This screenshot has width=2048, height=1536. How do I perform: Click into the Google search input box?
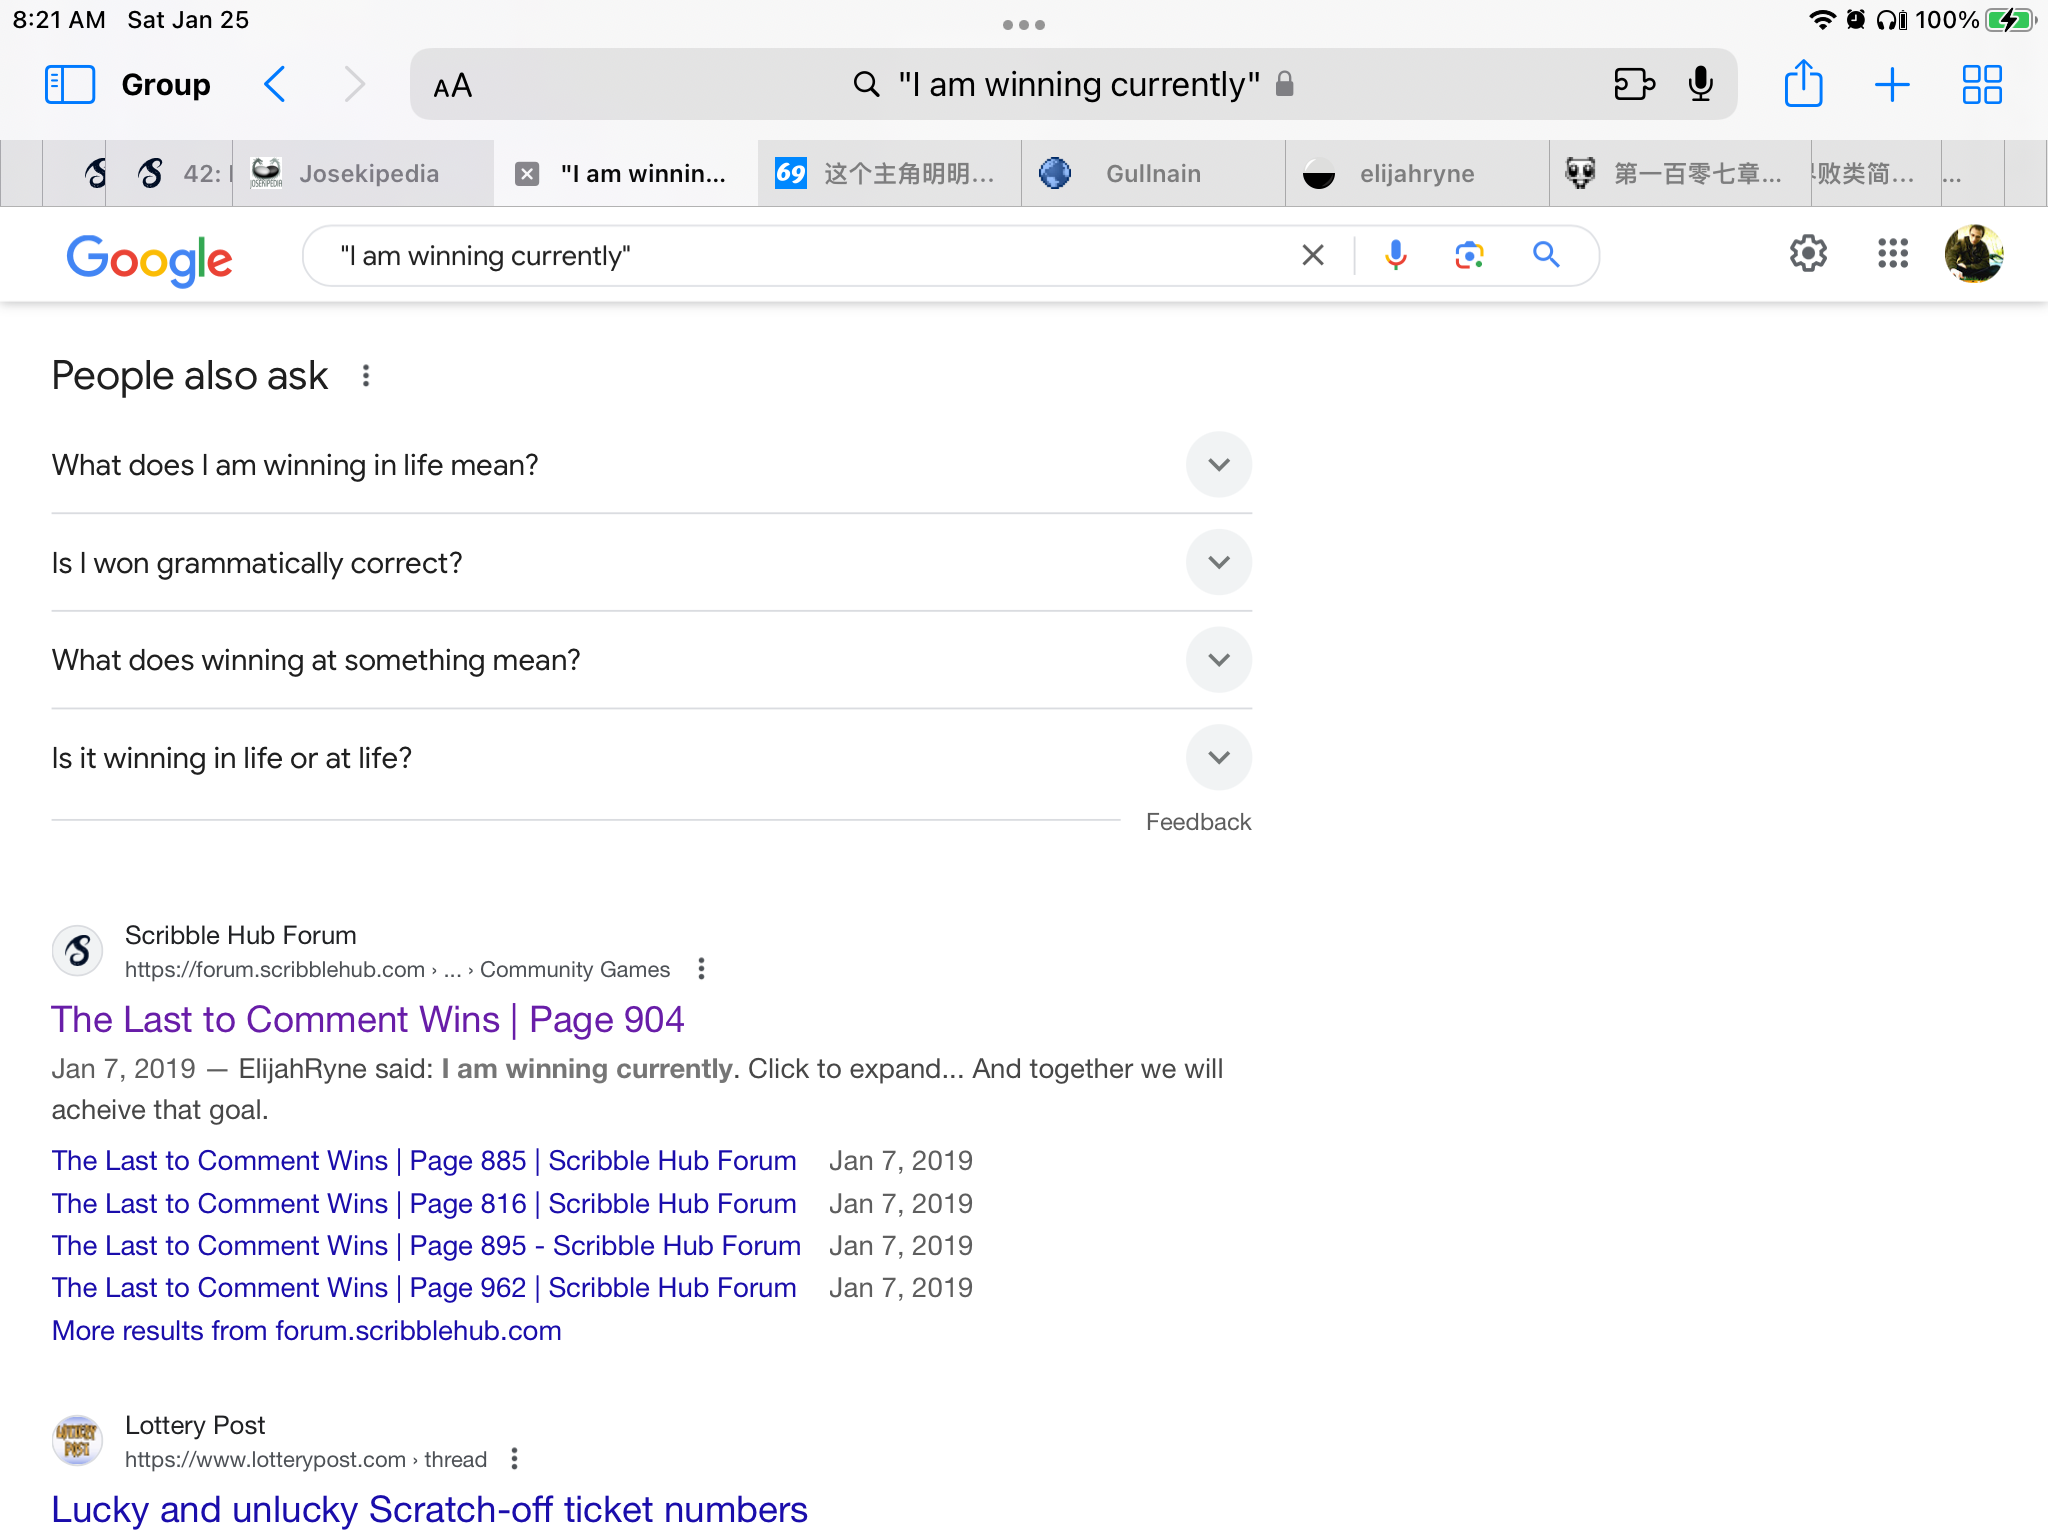[x=800, y=256]
